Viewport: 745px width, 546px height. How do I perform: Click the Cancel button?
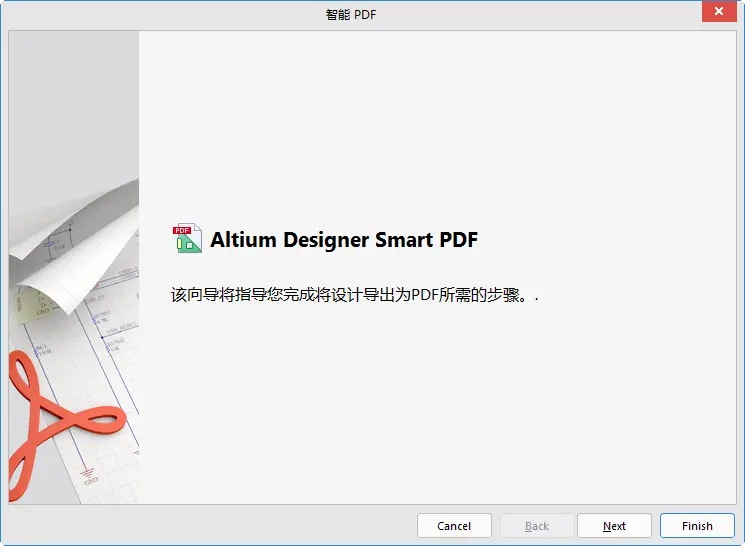click(x=454, y=526)
